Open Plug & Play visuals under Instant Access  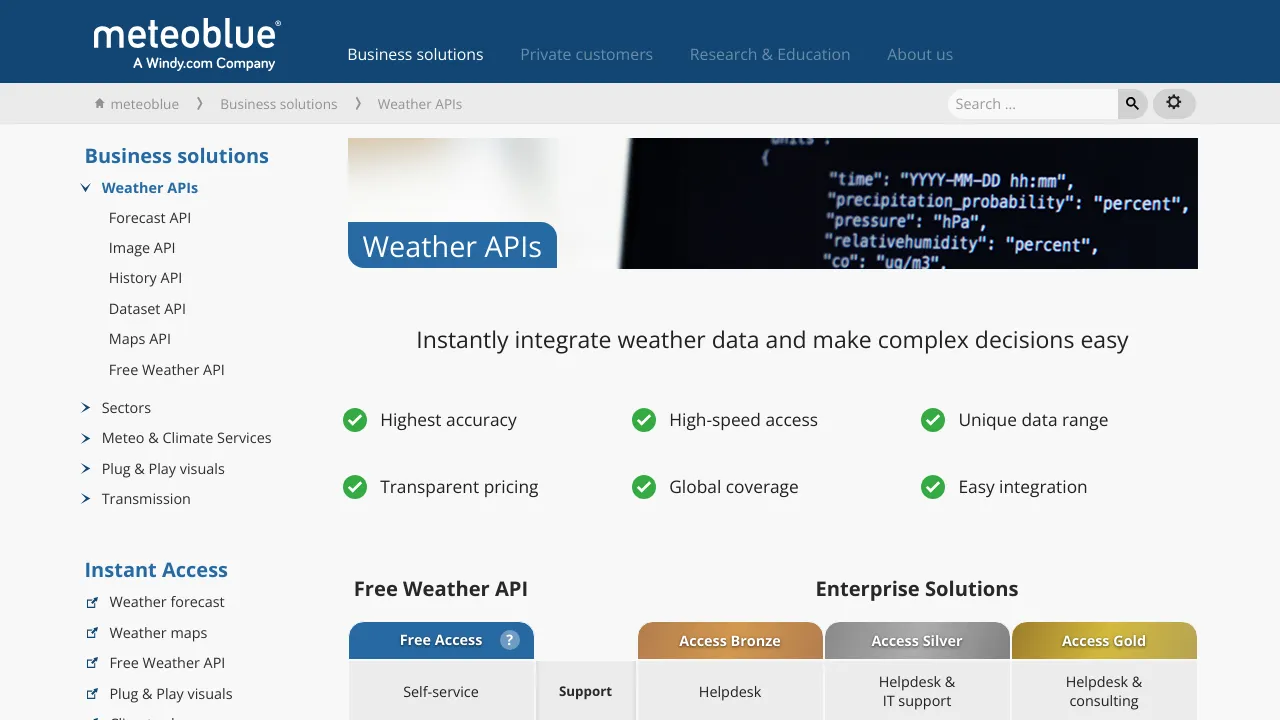tap(171, 694)
